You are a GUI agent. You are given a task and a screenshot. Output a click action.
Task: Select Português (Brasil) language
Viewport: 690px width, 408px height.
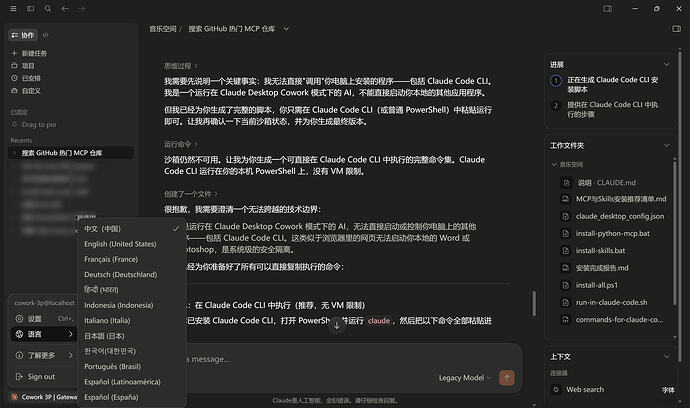tap(131, 366)
